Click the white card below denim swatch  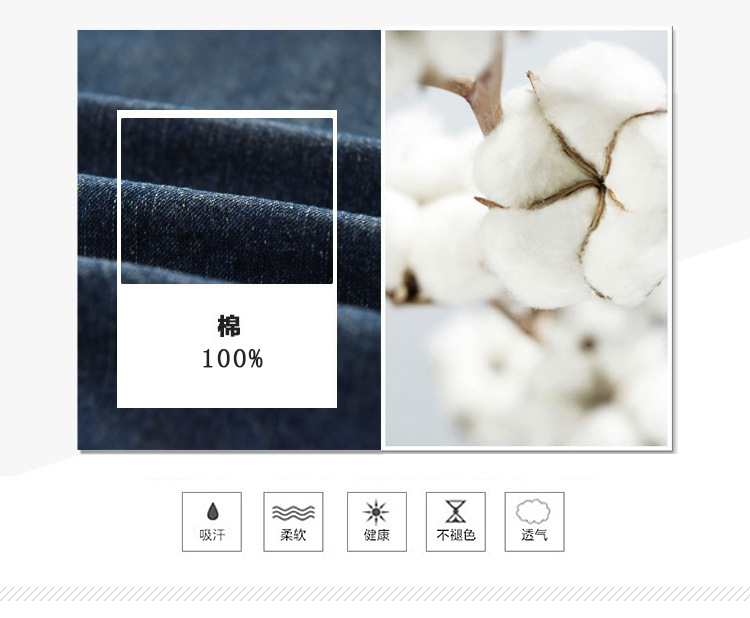227,346
